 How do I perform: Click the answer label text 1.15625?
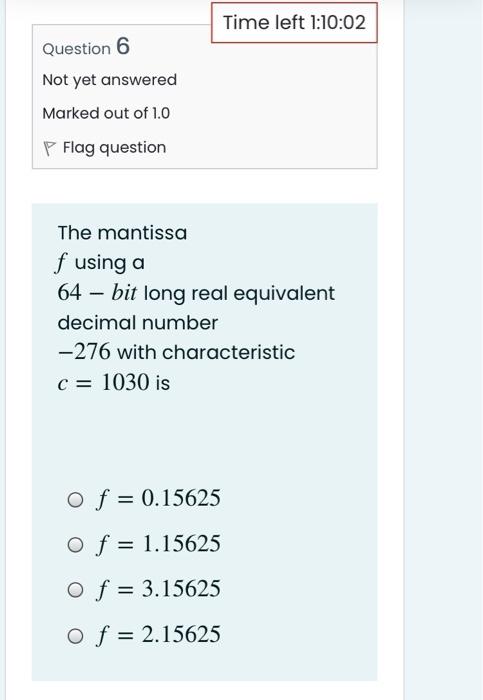181,543
